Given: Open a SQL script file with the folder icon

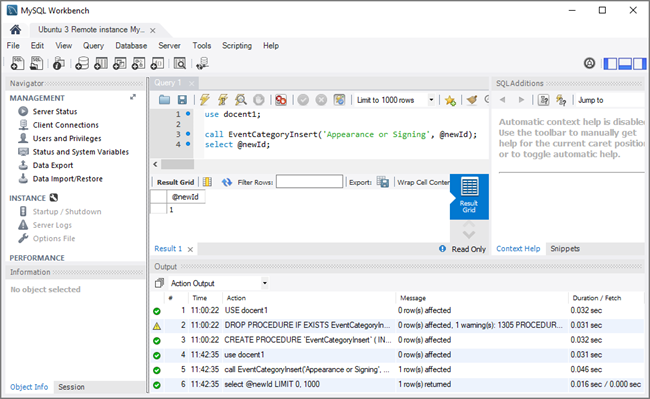Looking at the screenshot, I should click(165, 100).
